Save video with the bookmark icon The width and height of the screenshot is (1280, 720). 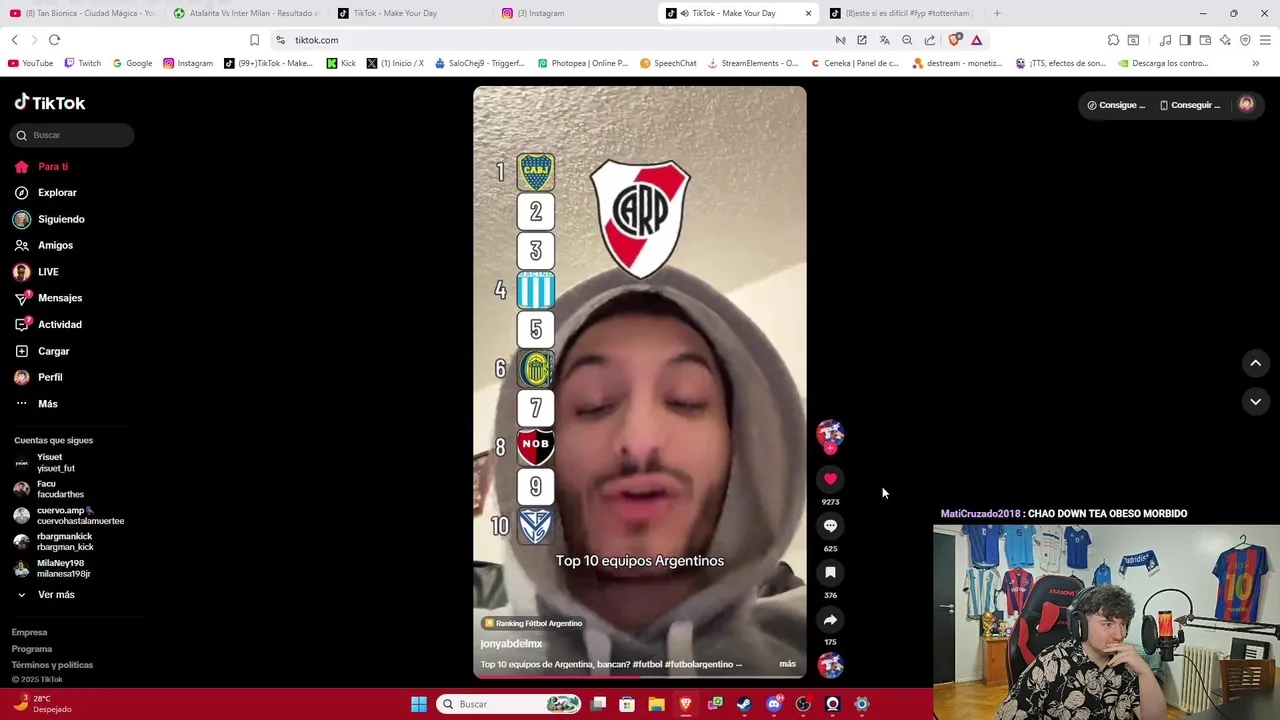830,573
